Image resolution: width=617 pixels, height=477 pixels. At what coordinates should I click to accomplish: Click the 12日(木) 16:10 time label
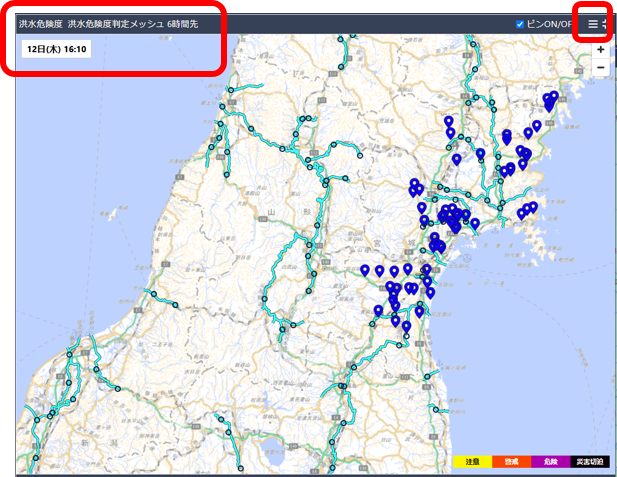coord(56,49)
